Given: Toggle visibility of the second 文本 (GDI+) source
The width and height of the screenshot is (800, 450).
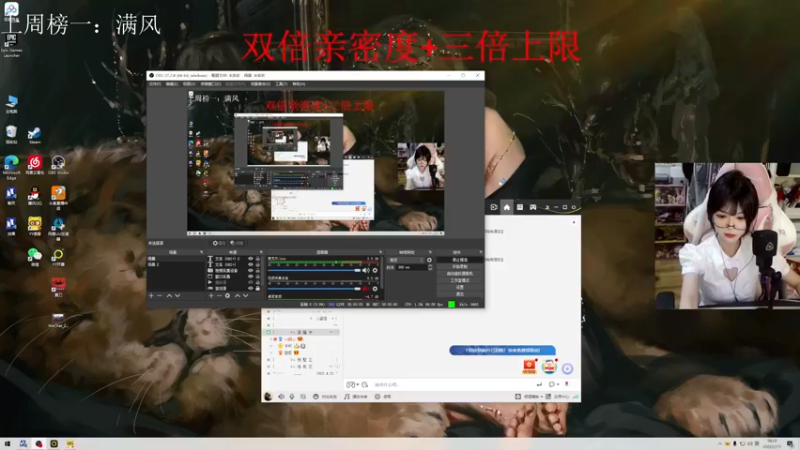Looking at the screenshot, I should pyautogui.click(x=251, y=265).
